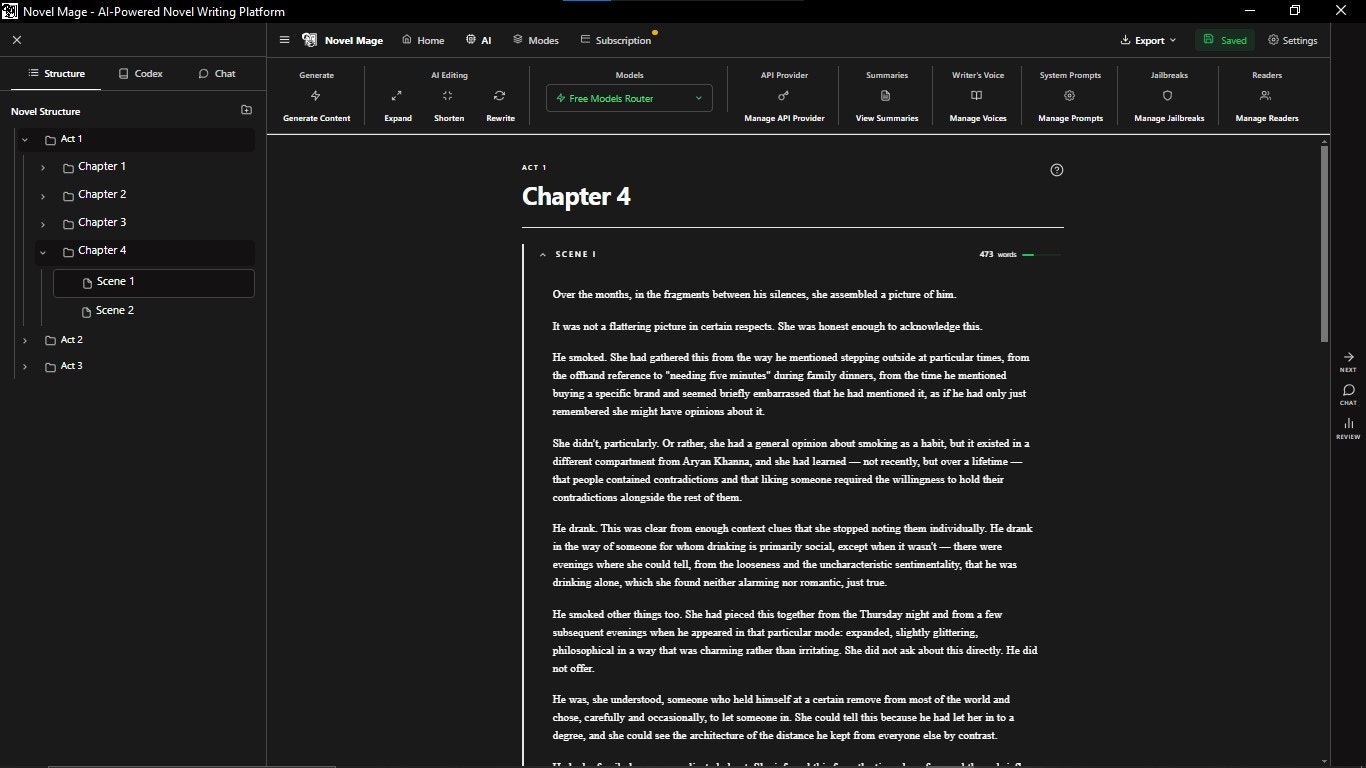
Task: Click the editor vertical scrollbar thumb
Action: (x=1325, y=244)
